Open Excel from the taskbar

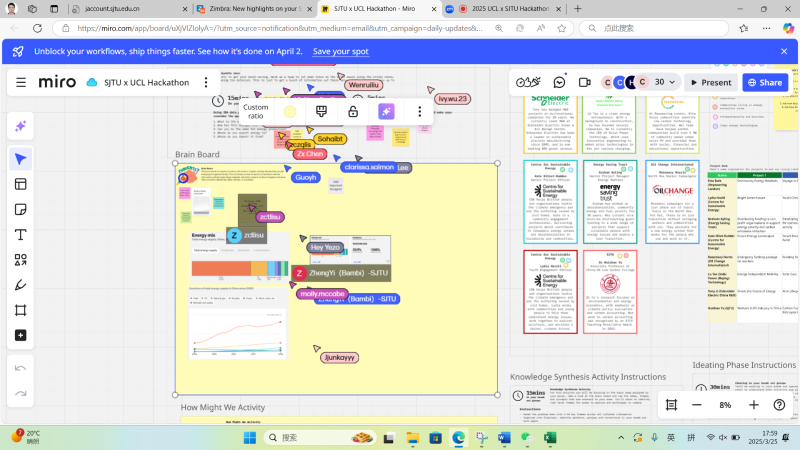(549, 438)
